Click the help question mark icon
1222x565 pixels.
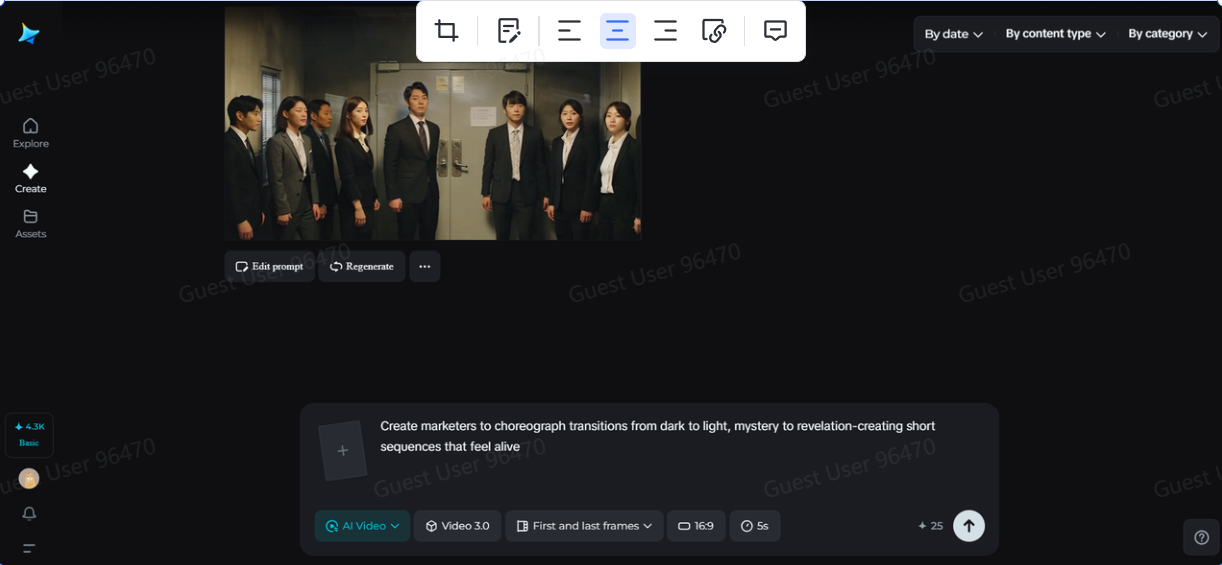(1201, 537)
